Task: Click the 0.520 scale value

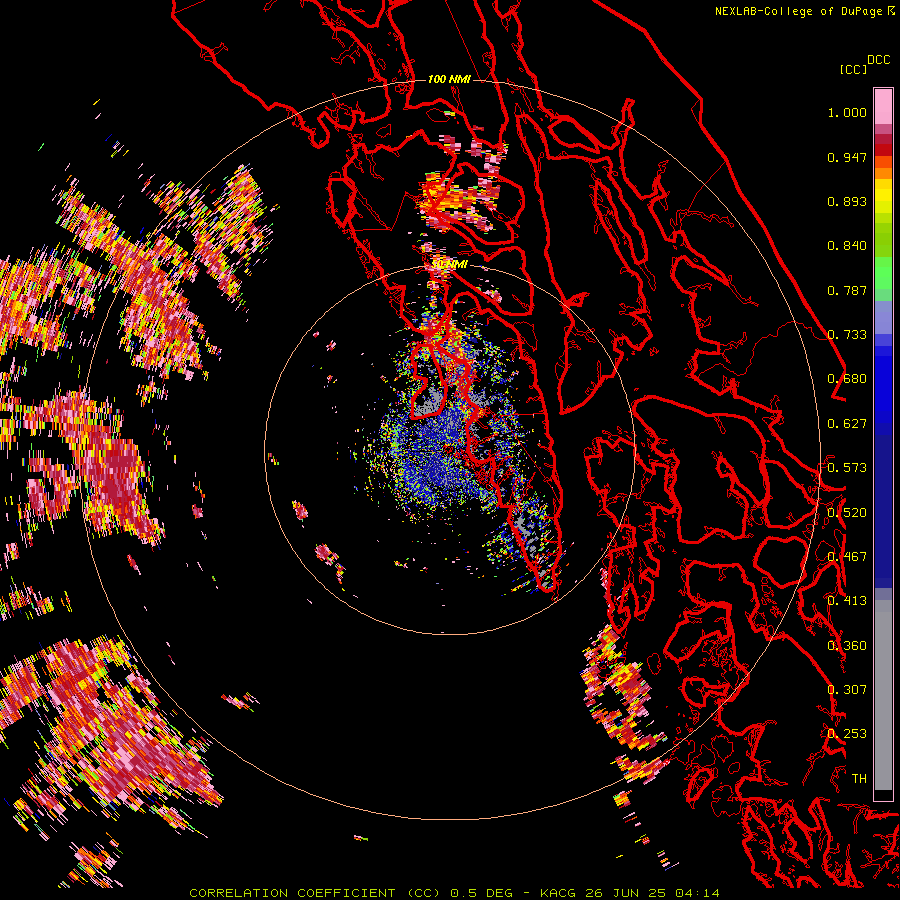Action: coord(847,513)
